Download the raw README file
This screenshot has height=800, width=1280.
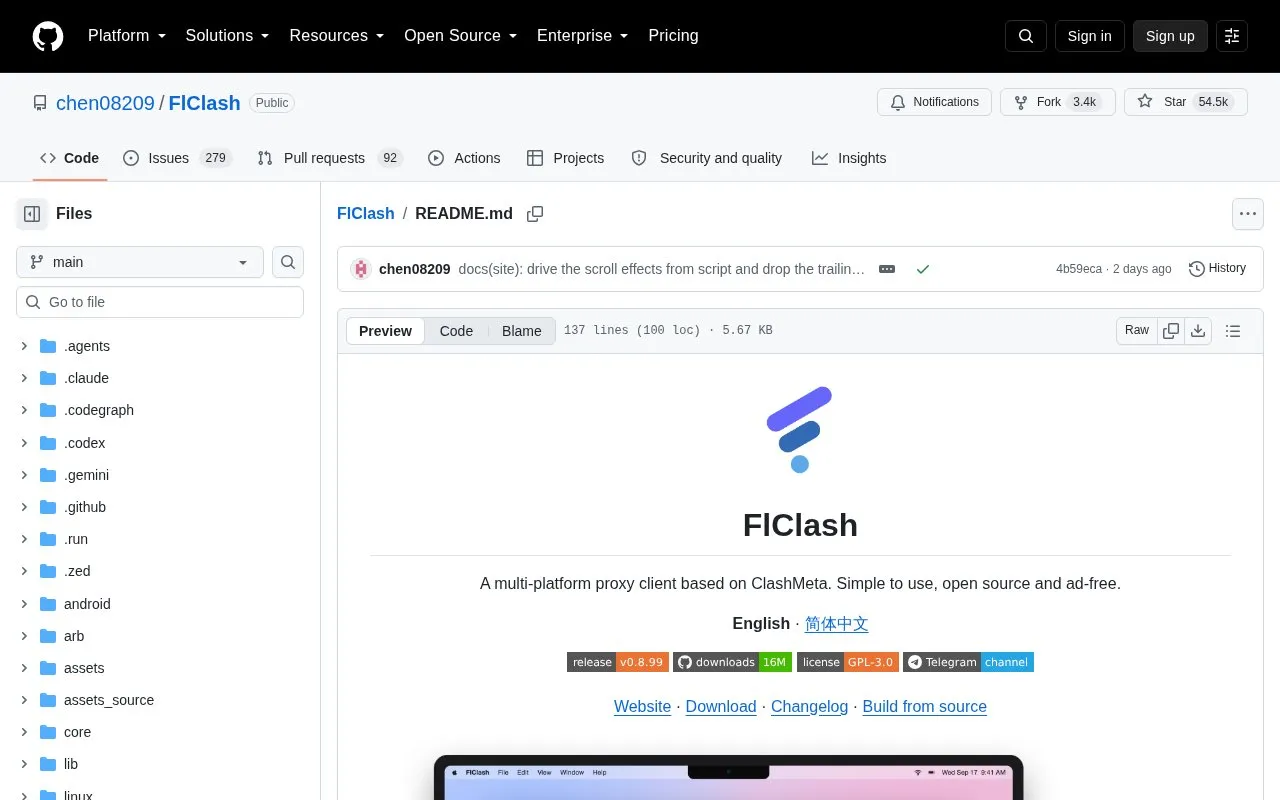[x=1198, y=331]
